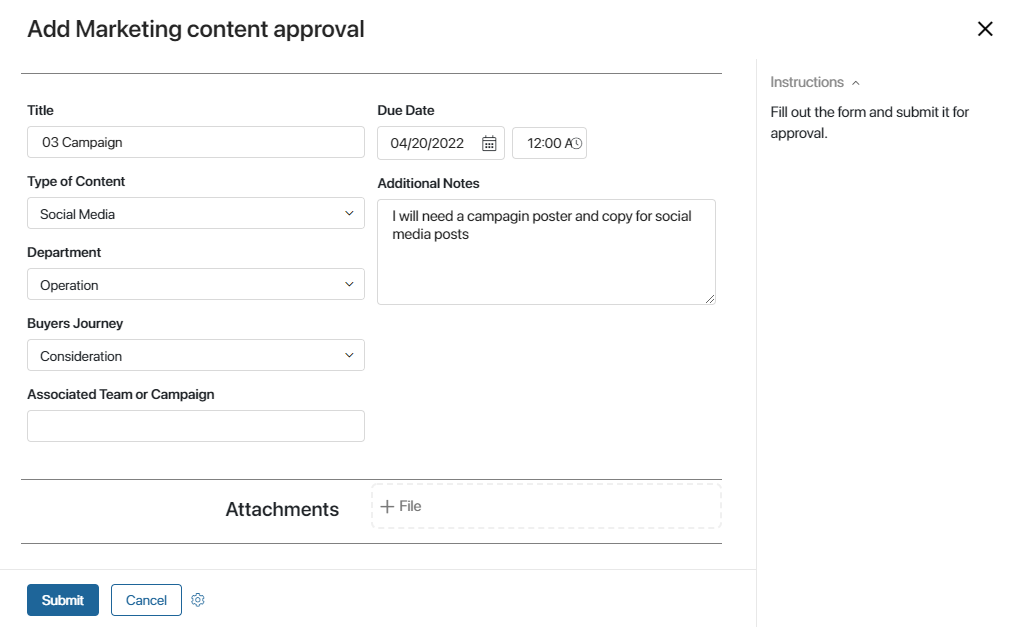Screen dimensions: 1017x627
Task: Focus the Title field with 03 Campaign
Action: click(196, 142)
